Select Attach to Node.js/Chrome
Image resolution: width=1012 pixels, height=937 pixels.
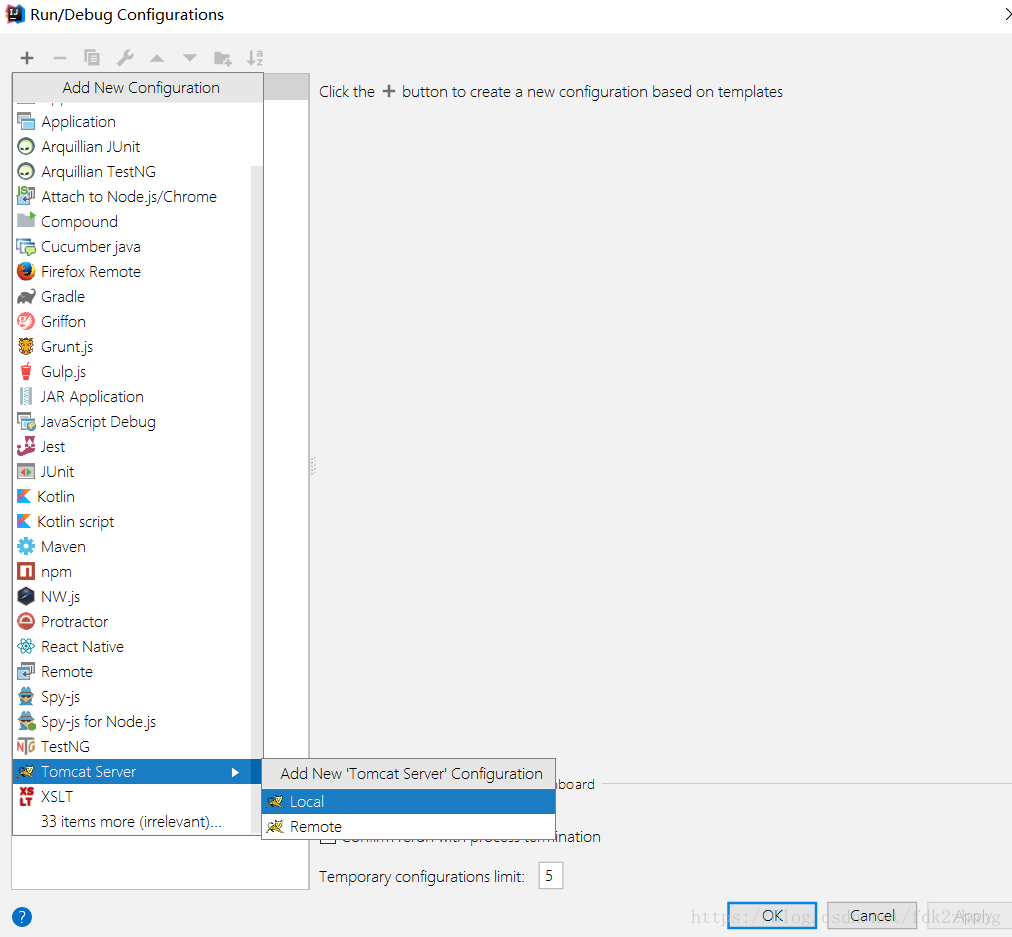pos(132,197)
